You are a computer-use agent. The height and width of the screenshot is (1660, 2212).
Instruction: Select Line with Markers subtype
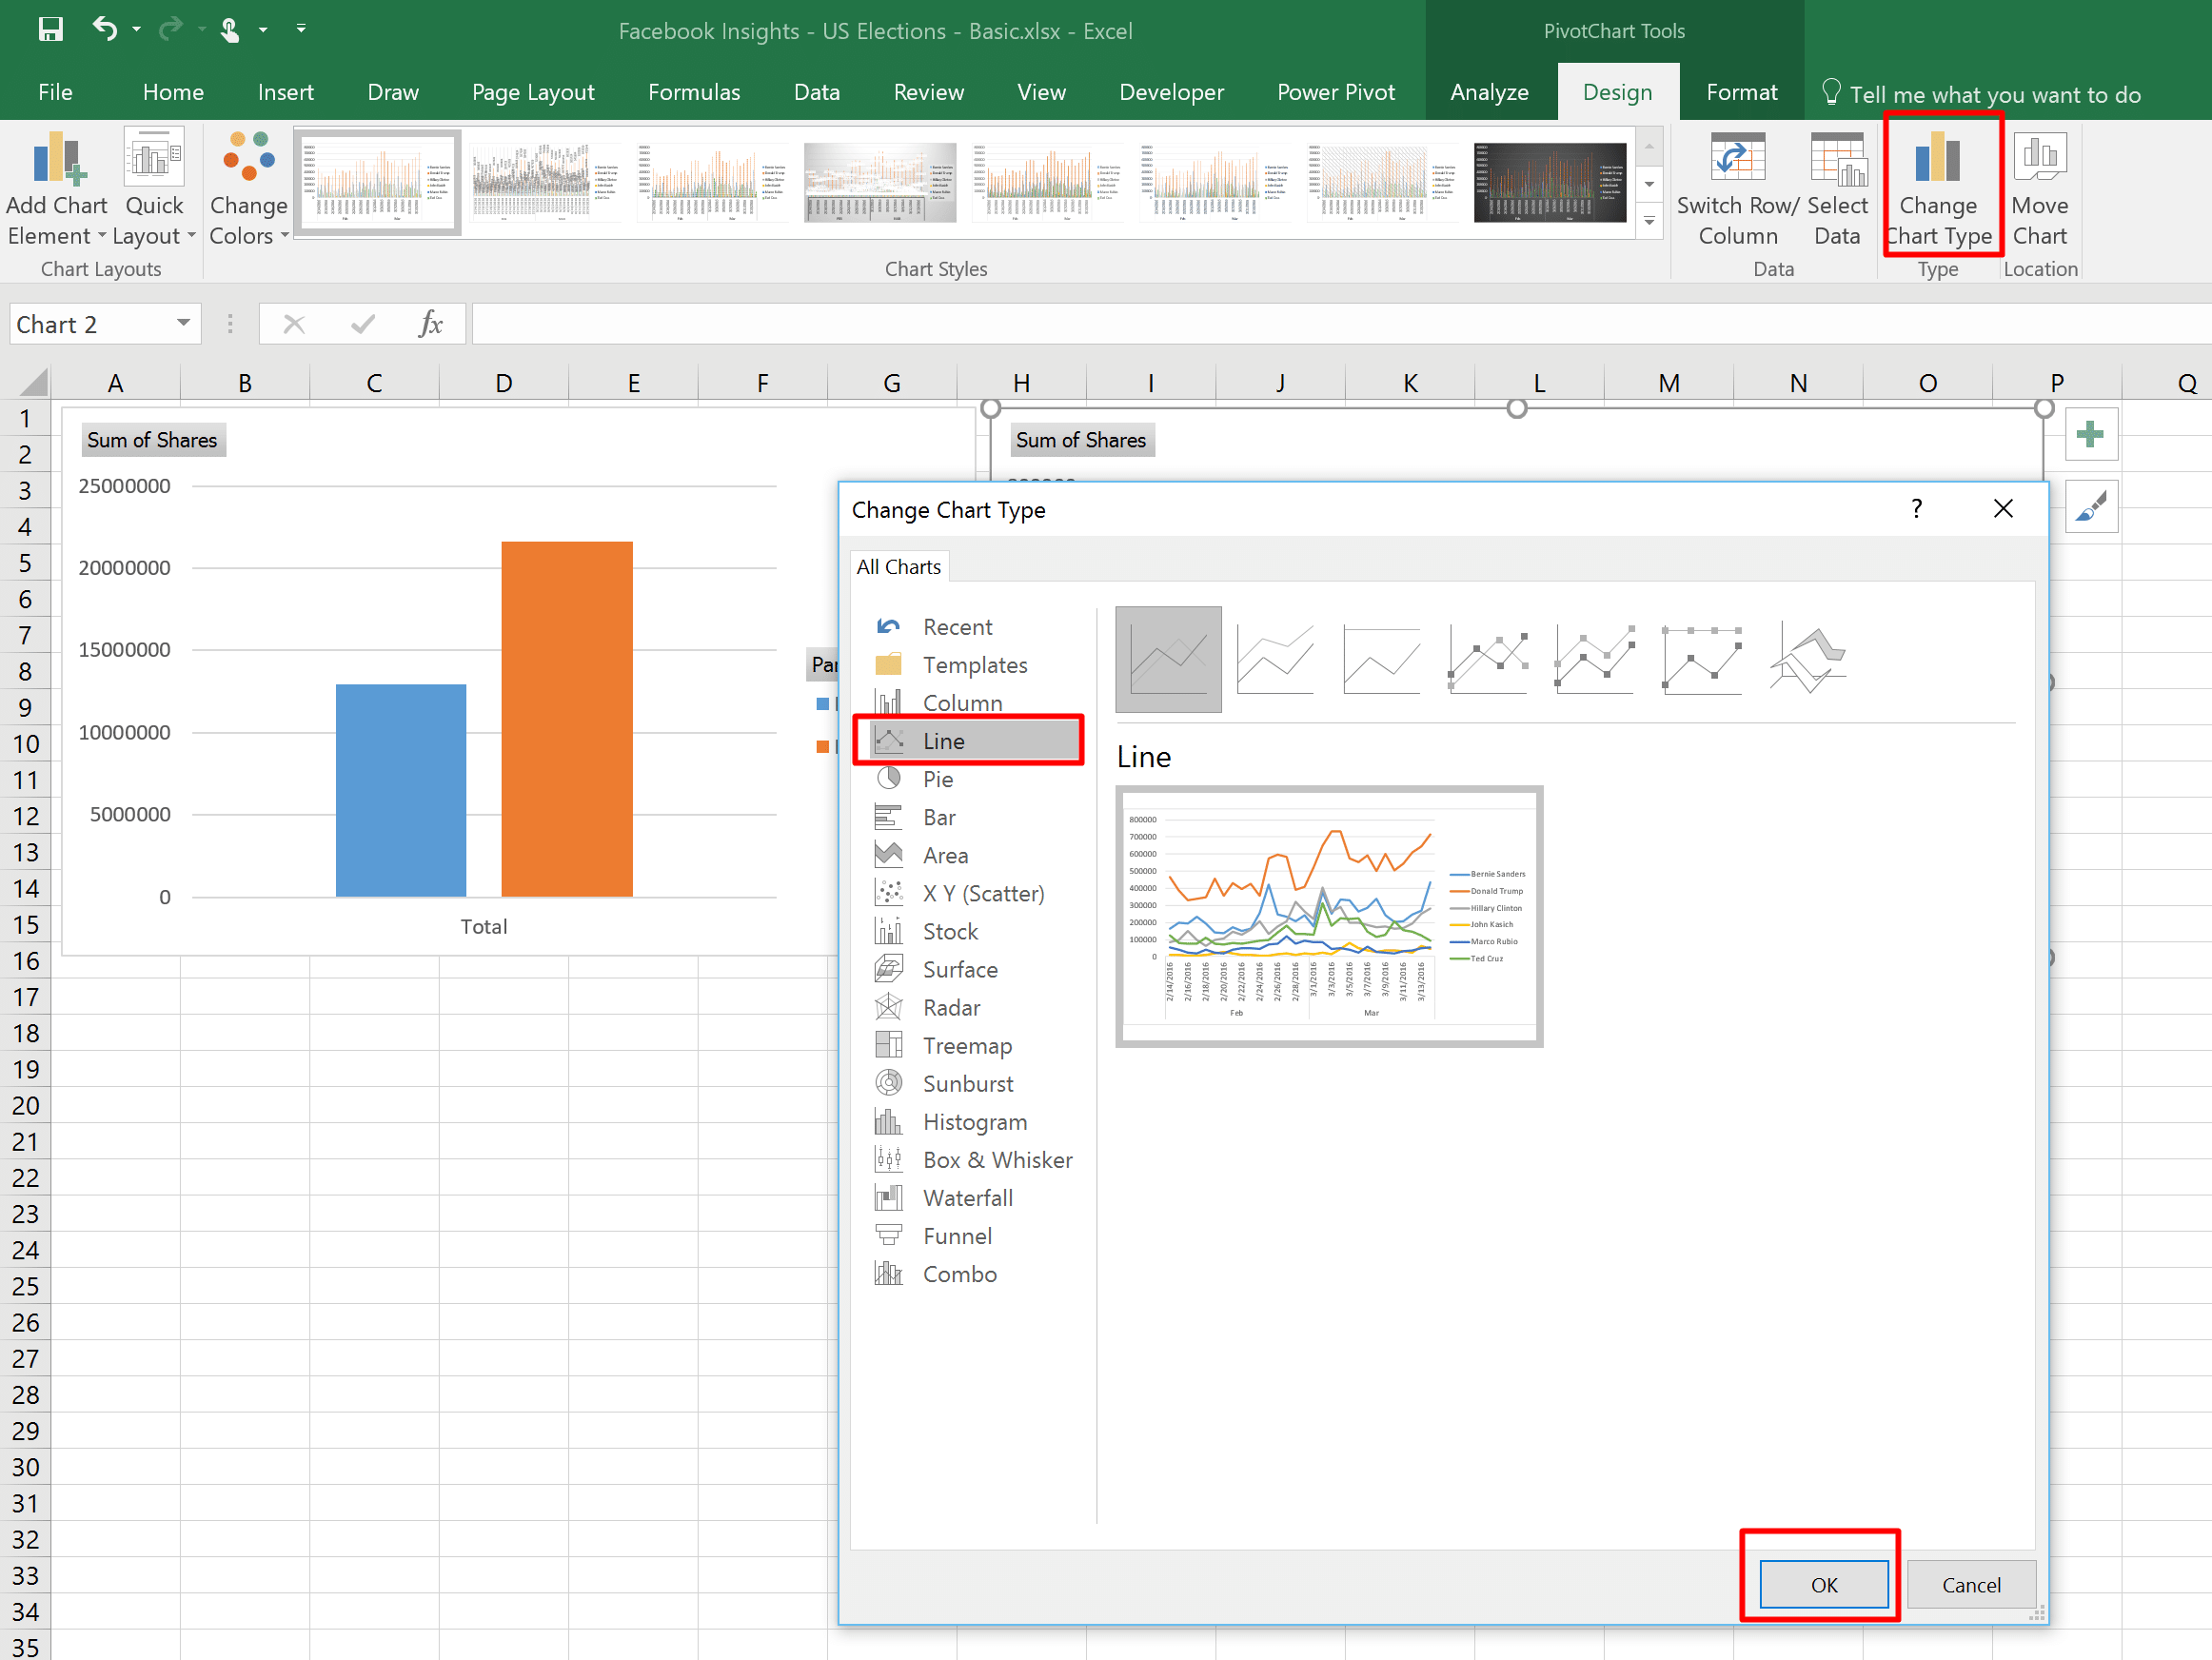(x=1489, y=659)
